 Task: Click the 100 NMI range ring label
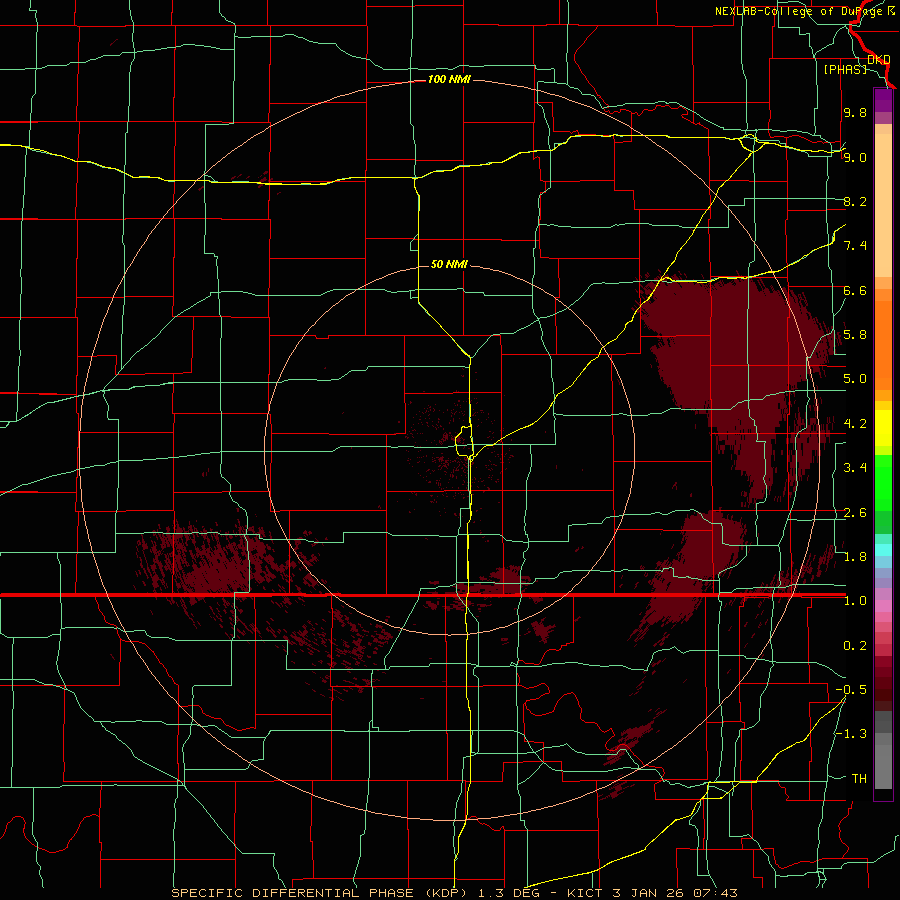click(449, 79)
